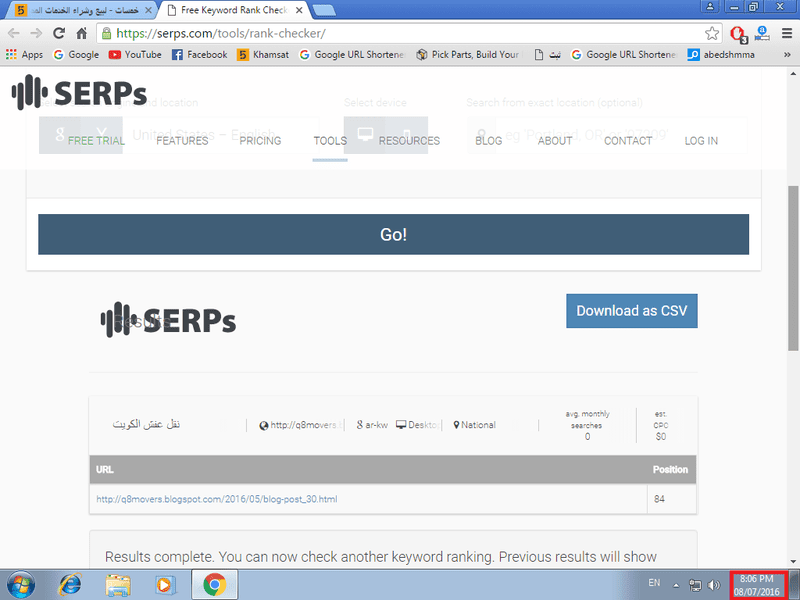Screen dimensions: 800x600
Task: Click the browser forward arrow
Action: point(36,34)
